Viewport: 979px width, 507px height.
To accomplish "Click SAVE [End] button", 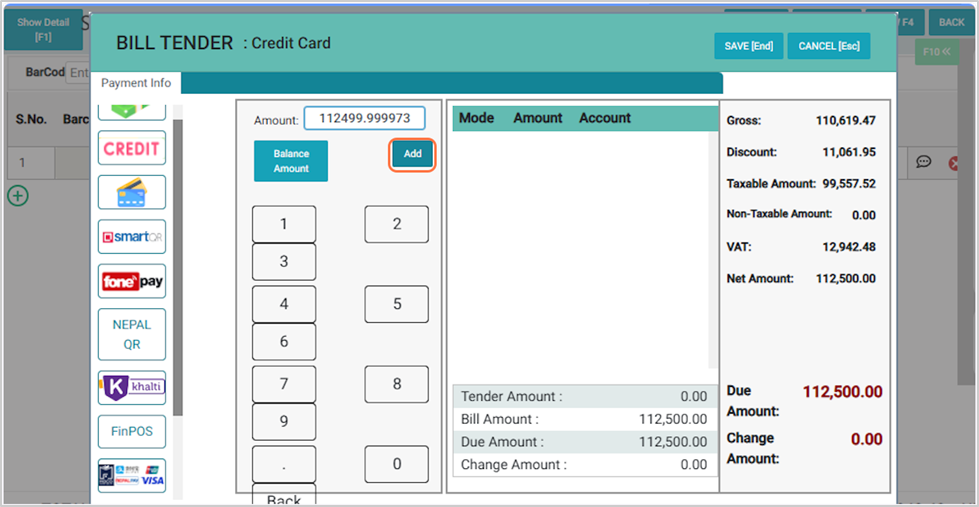I will point(748,46).
